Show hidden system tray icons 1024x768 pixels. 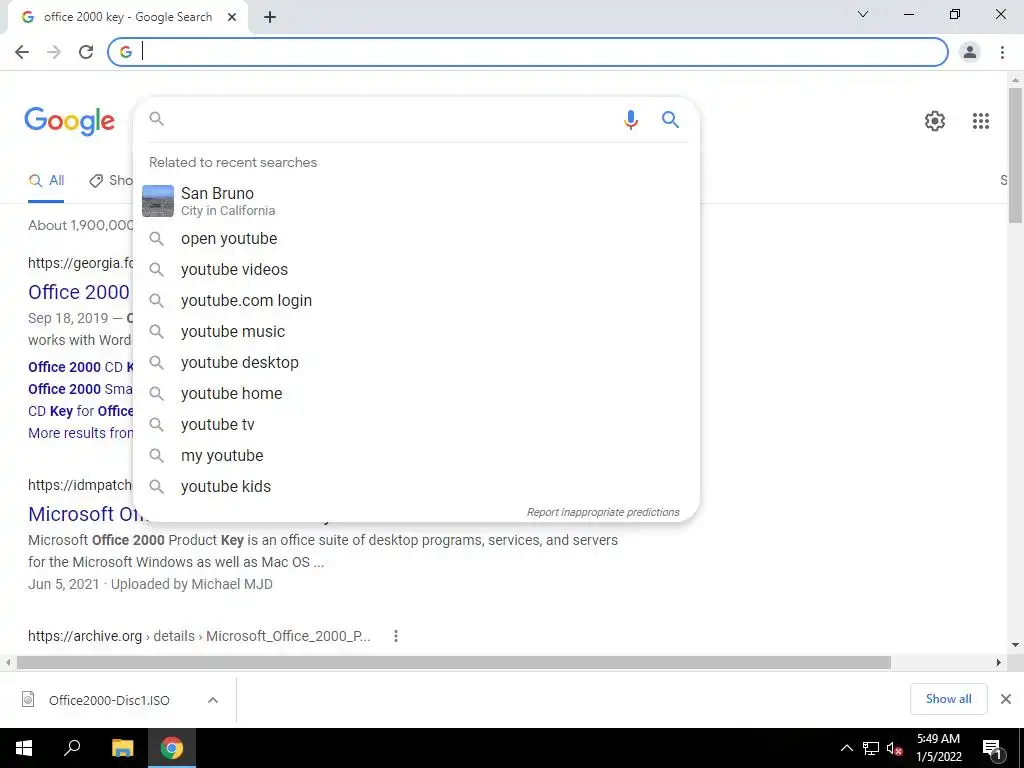(x=846, y=748)
